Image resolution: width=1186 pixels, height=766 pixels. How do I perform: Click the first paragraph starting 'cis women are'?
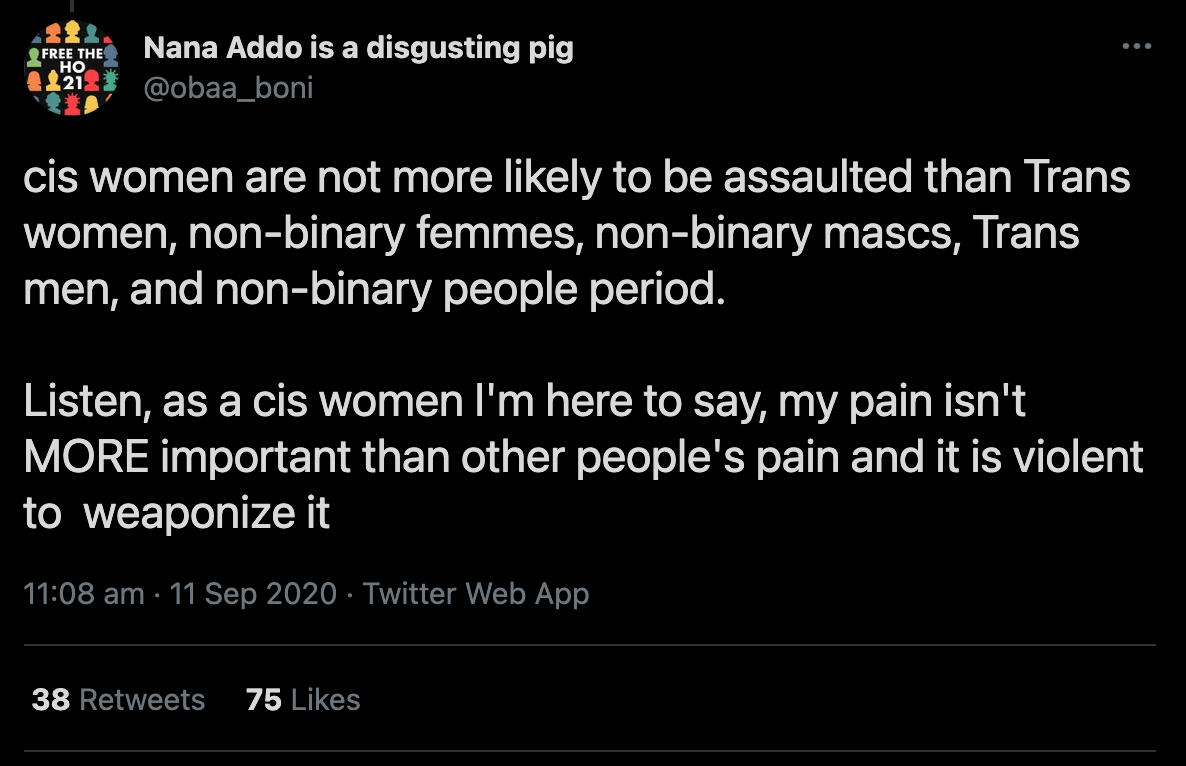[x=575, y=233]
